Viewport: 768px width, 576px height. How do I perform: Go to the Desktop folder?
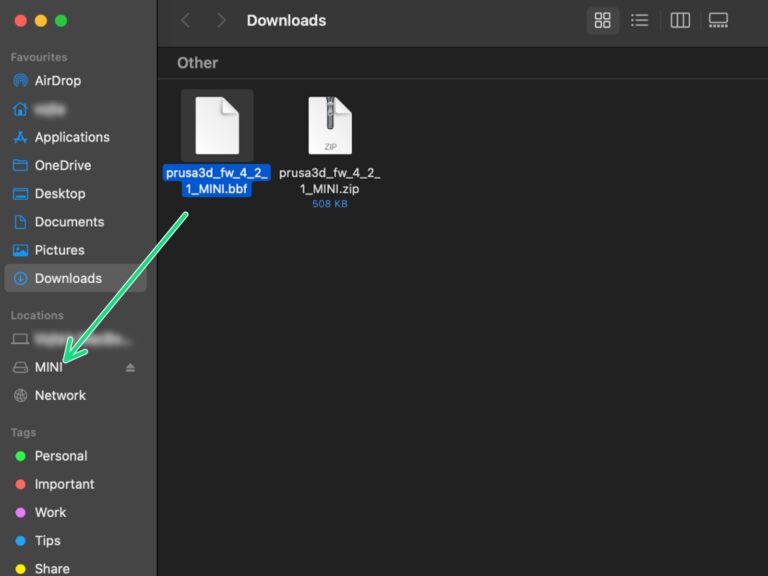(60, 193)
